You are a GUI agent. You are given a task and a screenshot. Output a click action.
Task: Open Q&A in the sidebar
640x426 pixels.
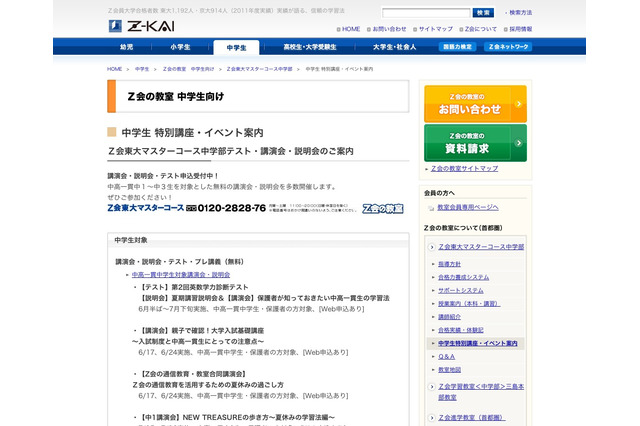[446, 357]
